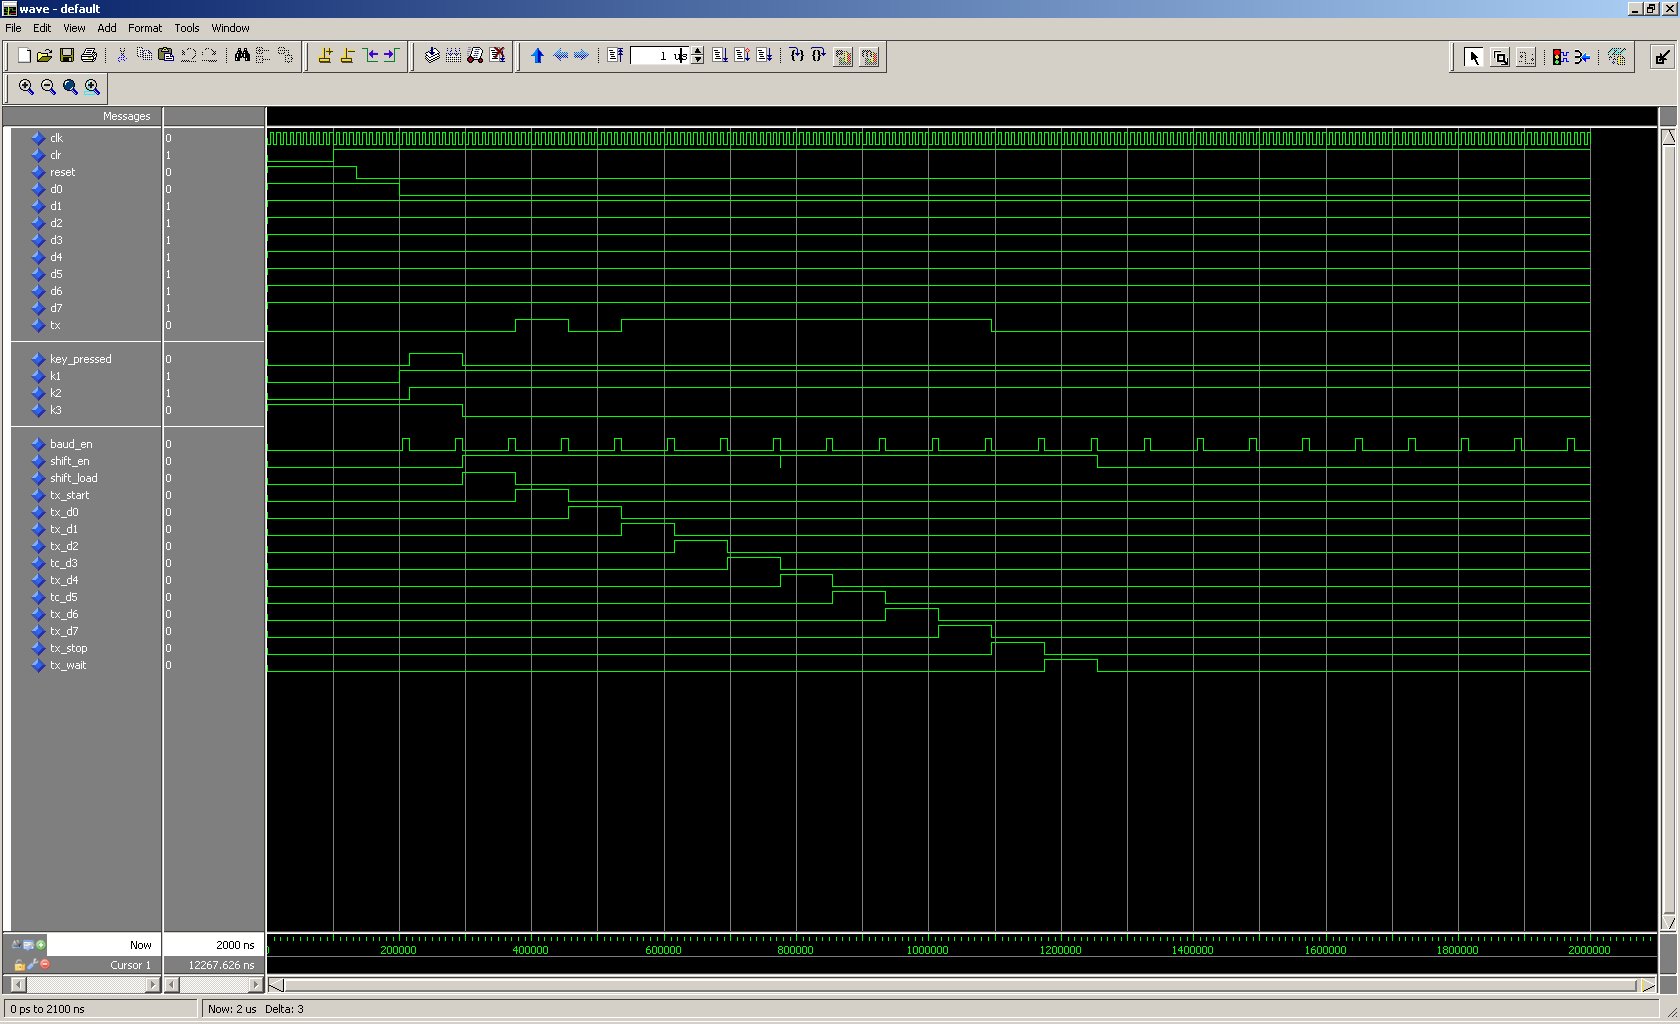Increase run length with up stepper arrow
Viewport: 1680px width, 1024px height.
click(x=698, y=51)
